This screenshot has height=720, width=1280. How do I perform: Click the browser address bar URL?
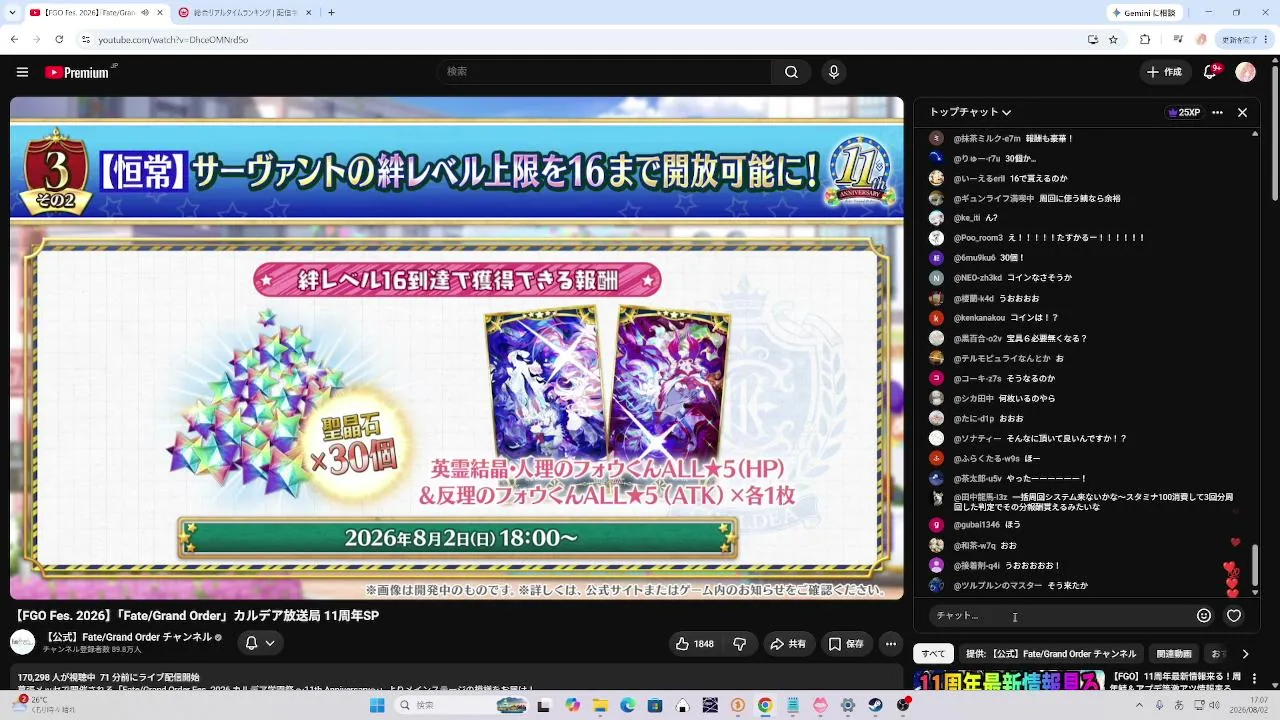[174, 40]
